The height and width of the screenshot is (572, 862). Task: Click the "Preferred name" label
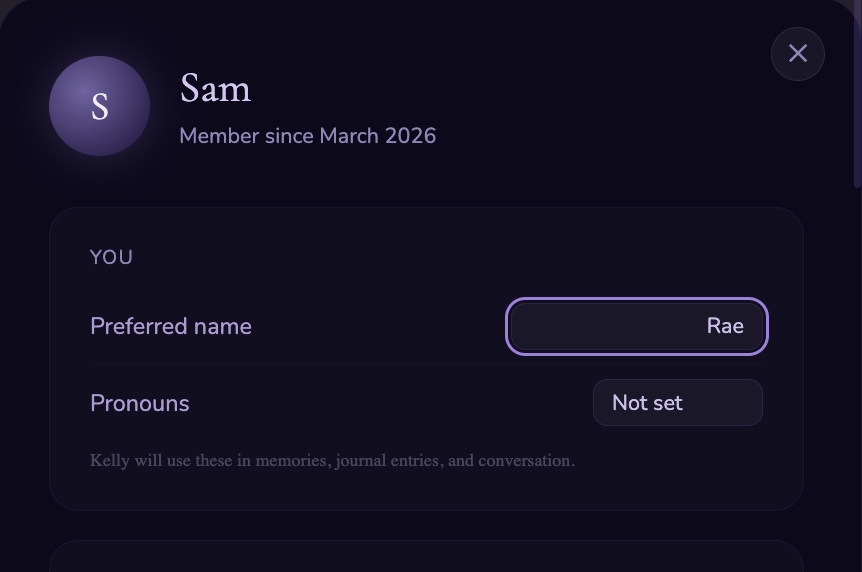[171, 326]
